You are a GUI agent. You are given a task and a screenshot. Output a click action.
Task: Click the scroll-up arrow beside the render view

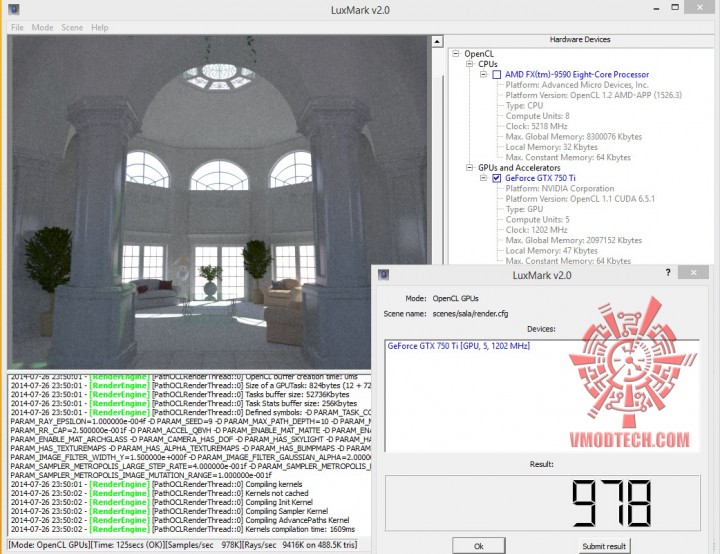(437, 42)
